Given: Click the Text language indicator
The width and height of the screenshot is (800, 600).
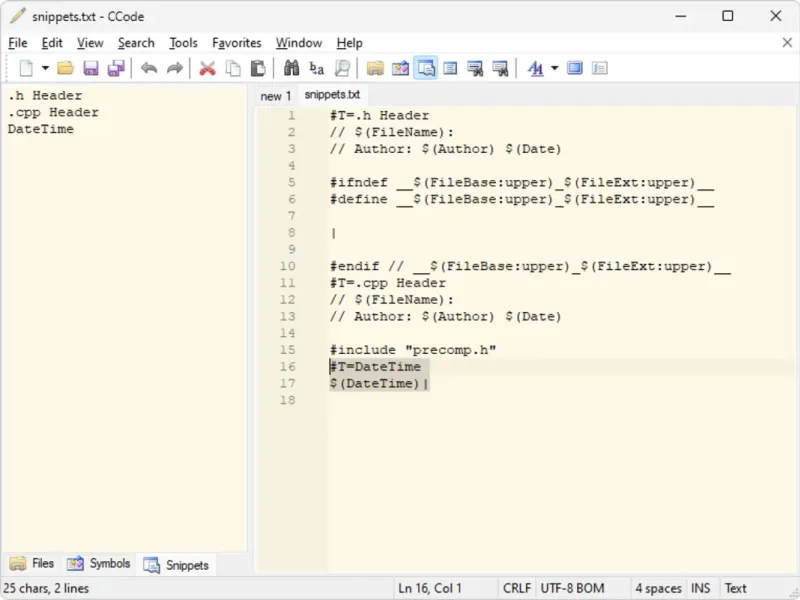Looking at the screenshot, I should coord(735,588).
